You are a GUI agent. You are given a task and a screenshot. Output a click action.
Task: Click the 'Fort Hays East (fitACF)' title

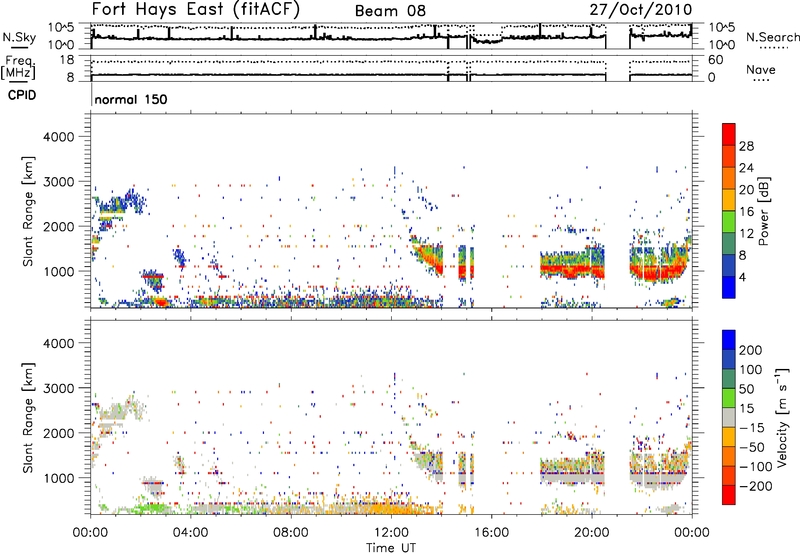click(x=196, y=9)
